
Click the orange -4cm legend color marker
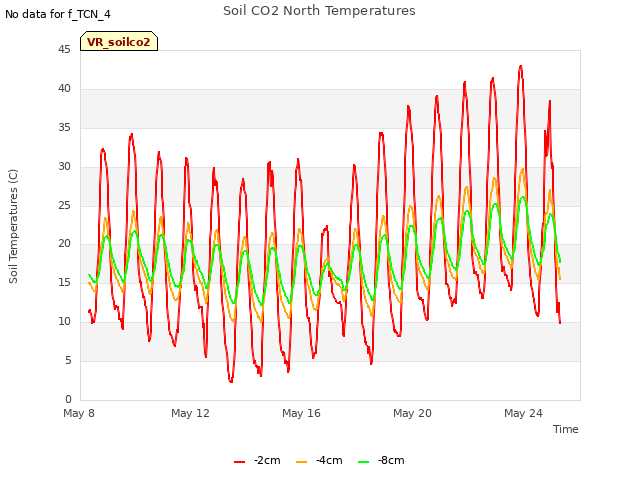click(x=301, y=462)
